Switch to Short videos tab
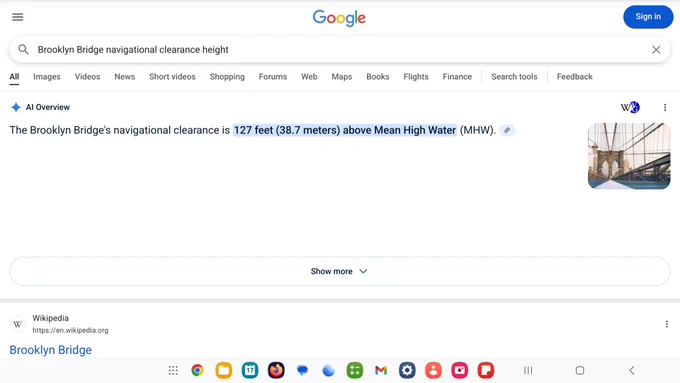Image resolution: width=680 pixels, height=383 pixels. tap(172, 77)
